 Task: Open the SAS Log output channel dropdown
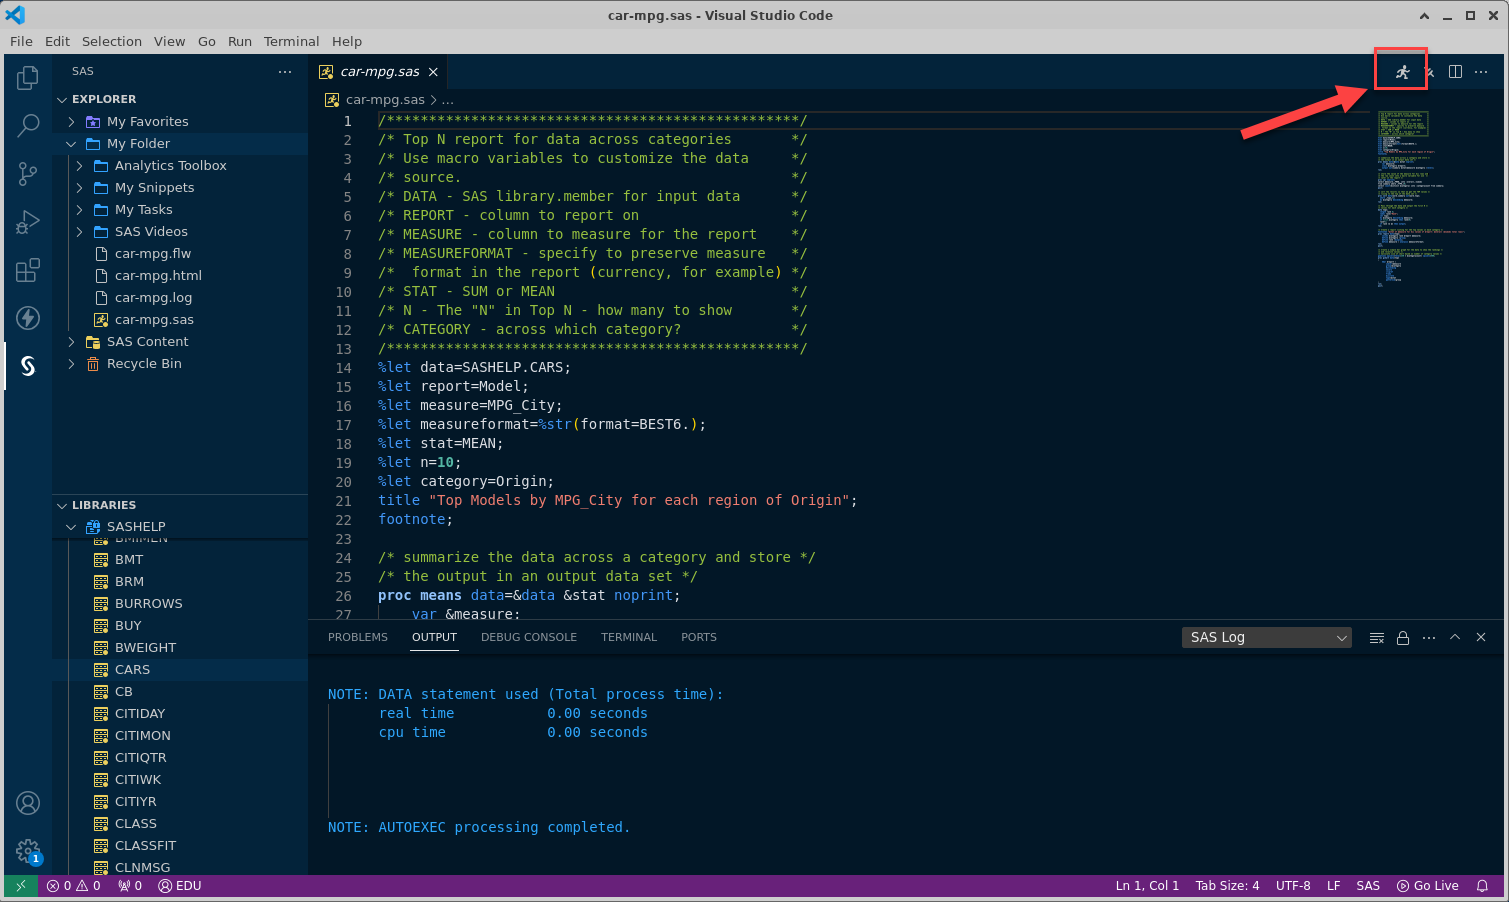(1267, 638)
